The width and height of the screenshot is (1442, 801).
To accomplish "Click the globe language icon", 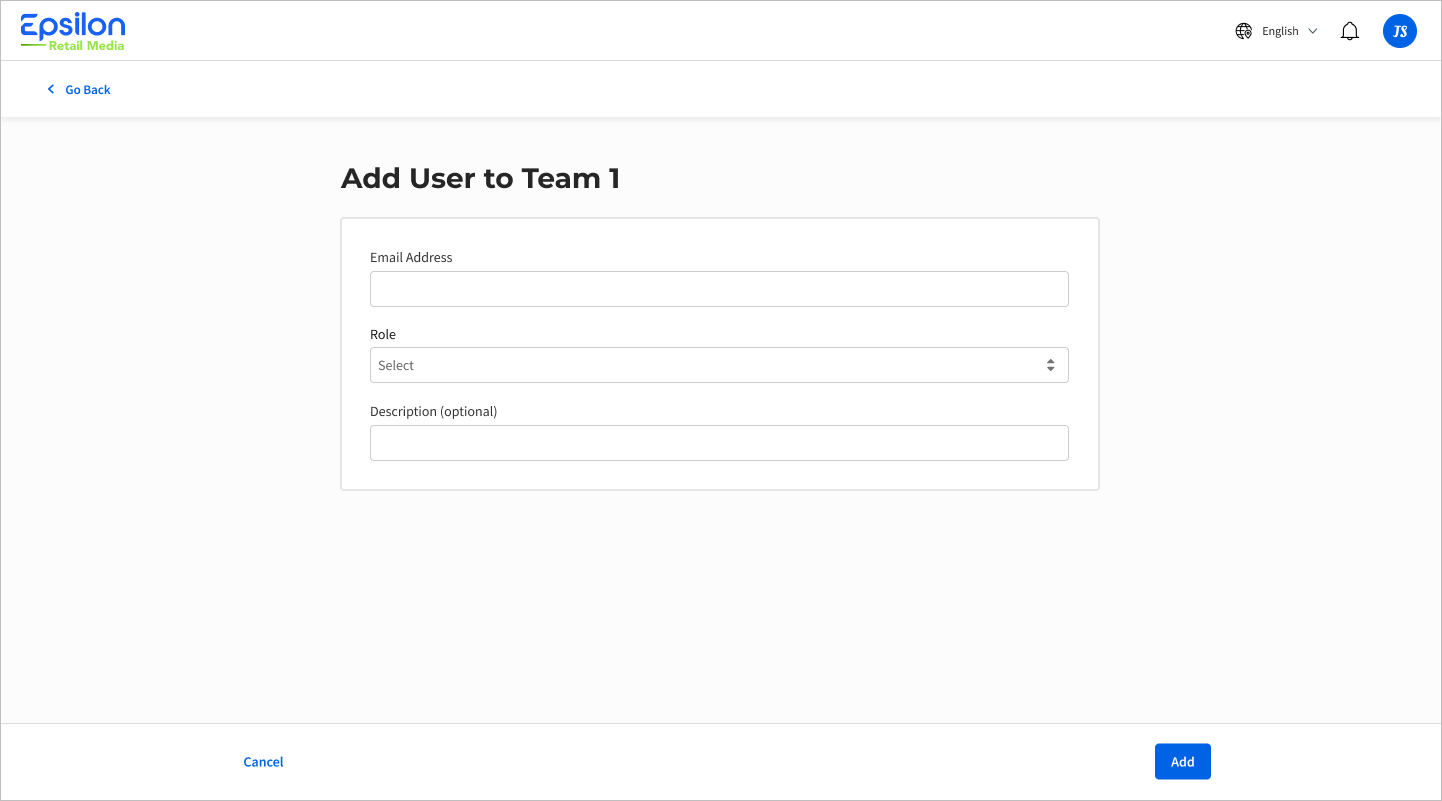I will point(1243,30).
